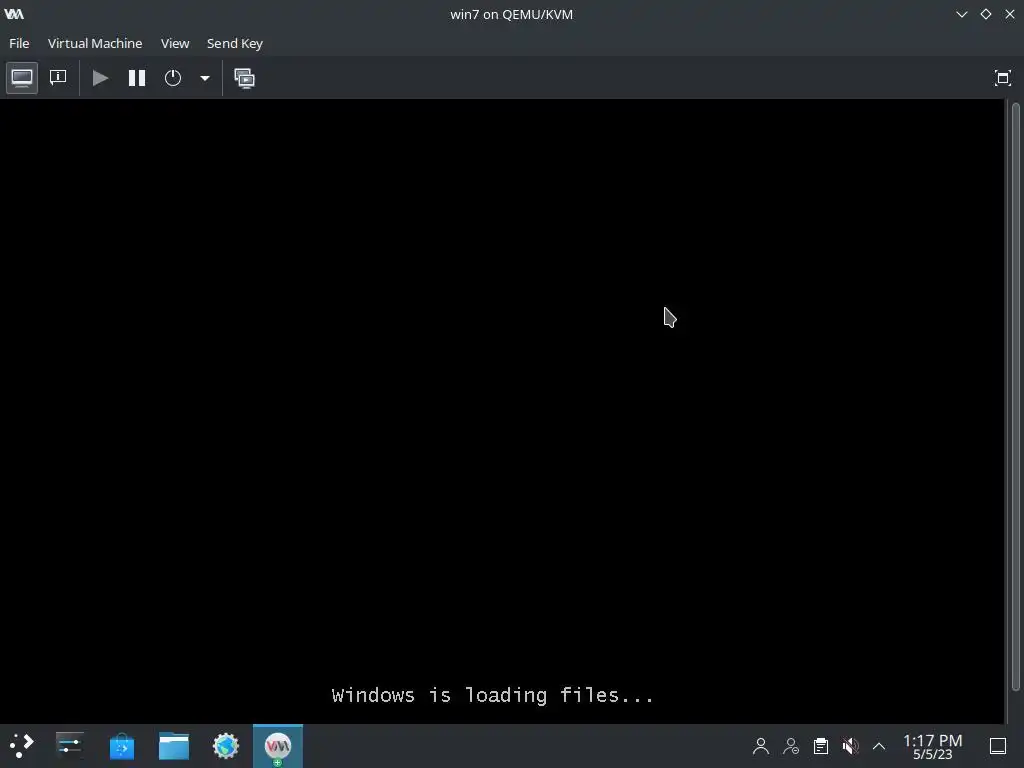Viewport: 1024px width, 768px height.
Task: Launch the web browser from taskbar
Action: coord(226,746)
